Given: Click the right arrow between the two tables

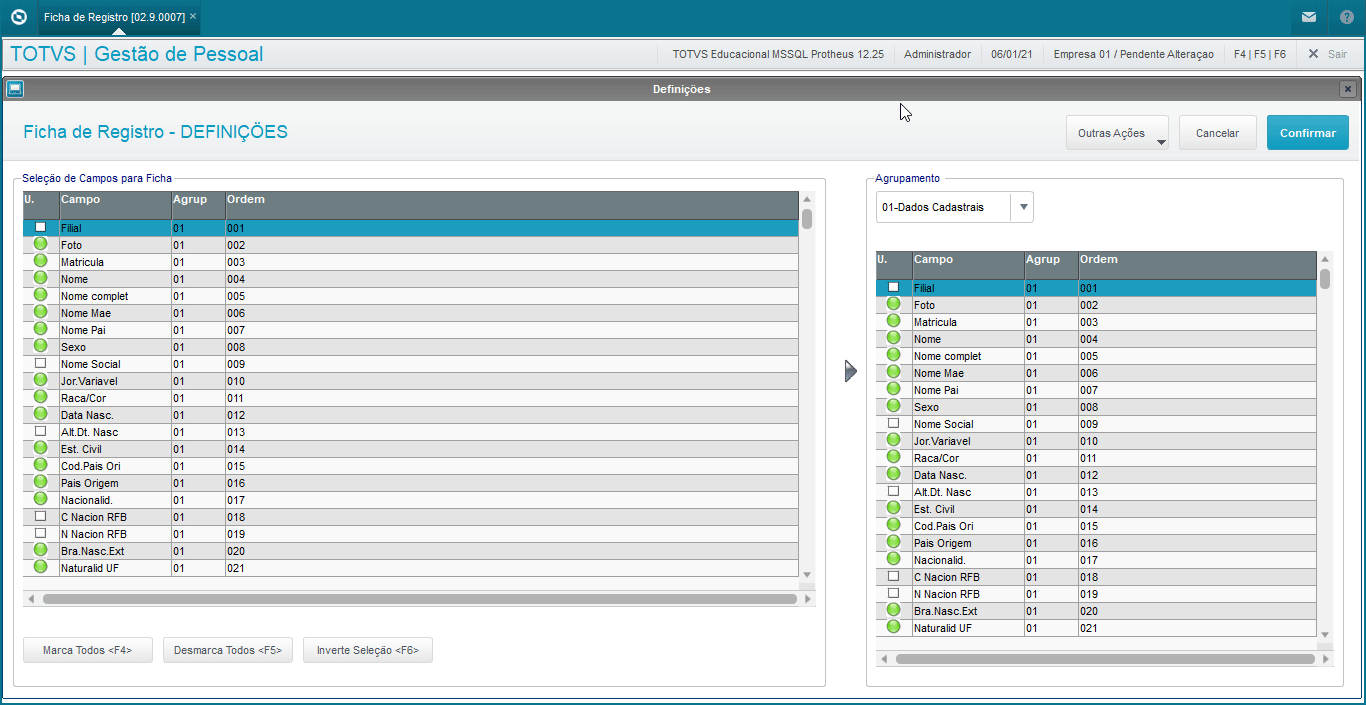Looking at the screenshot, I should click(x=851, y=371).
